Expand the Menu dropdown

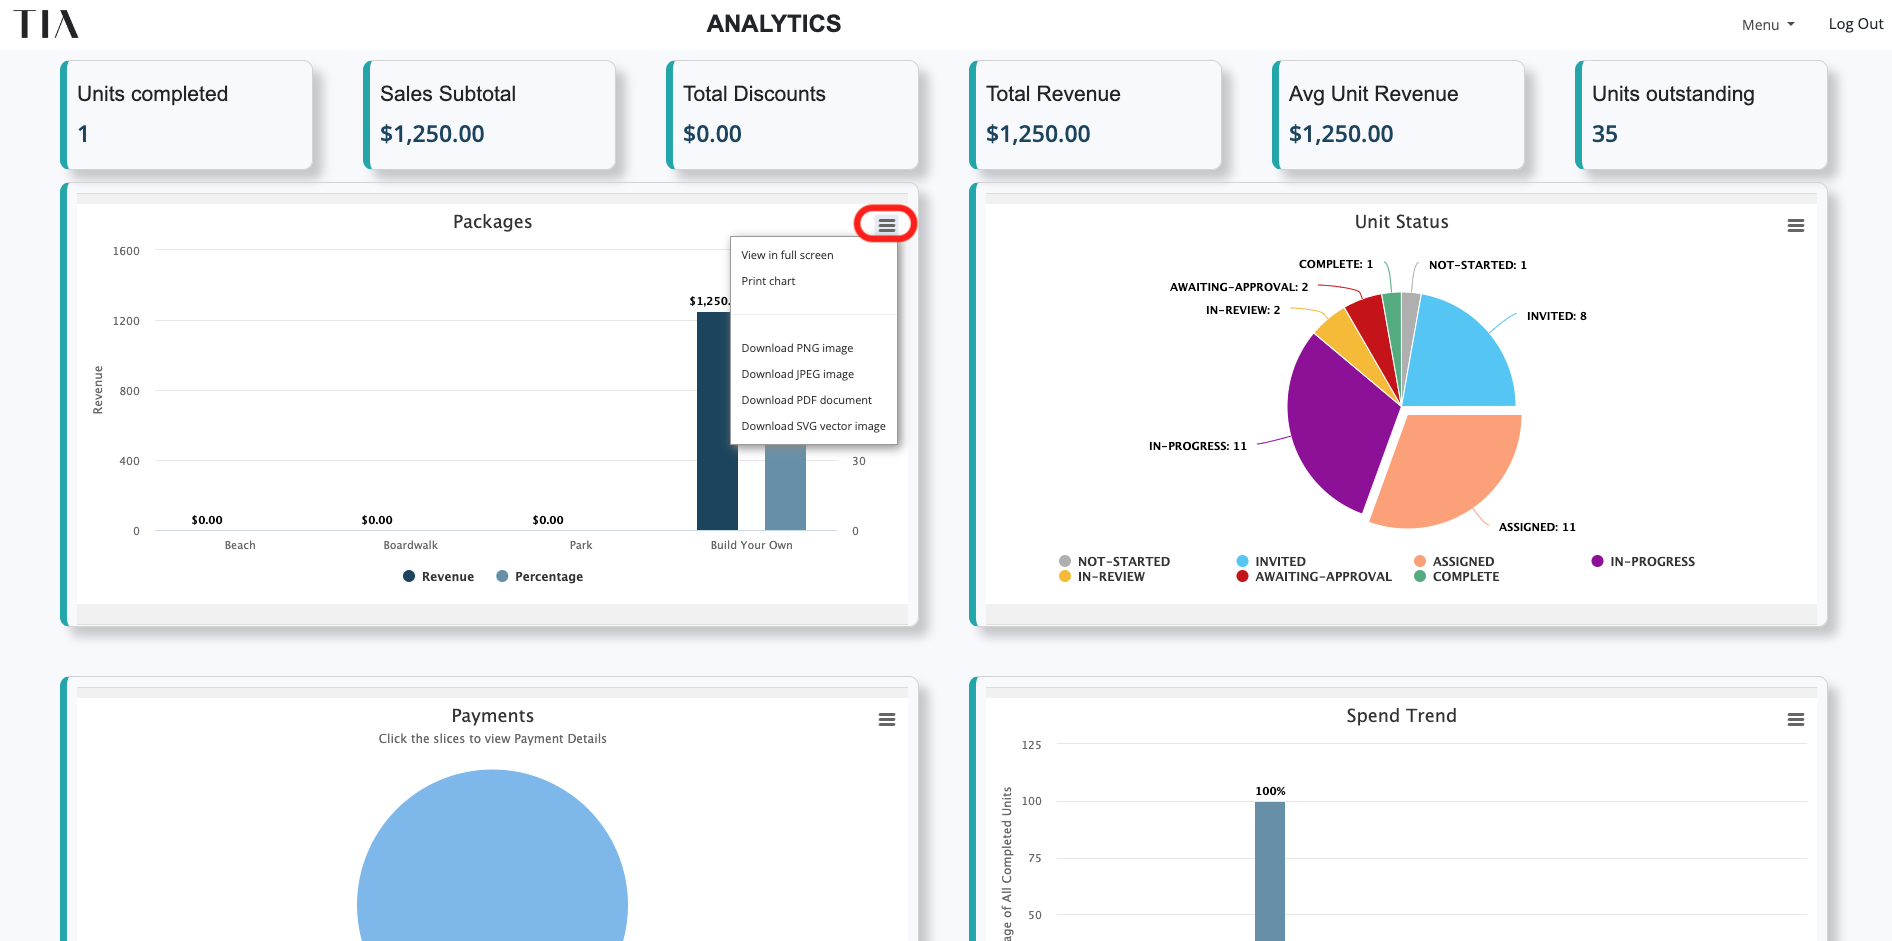1767,25
